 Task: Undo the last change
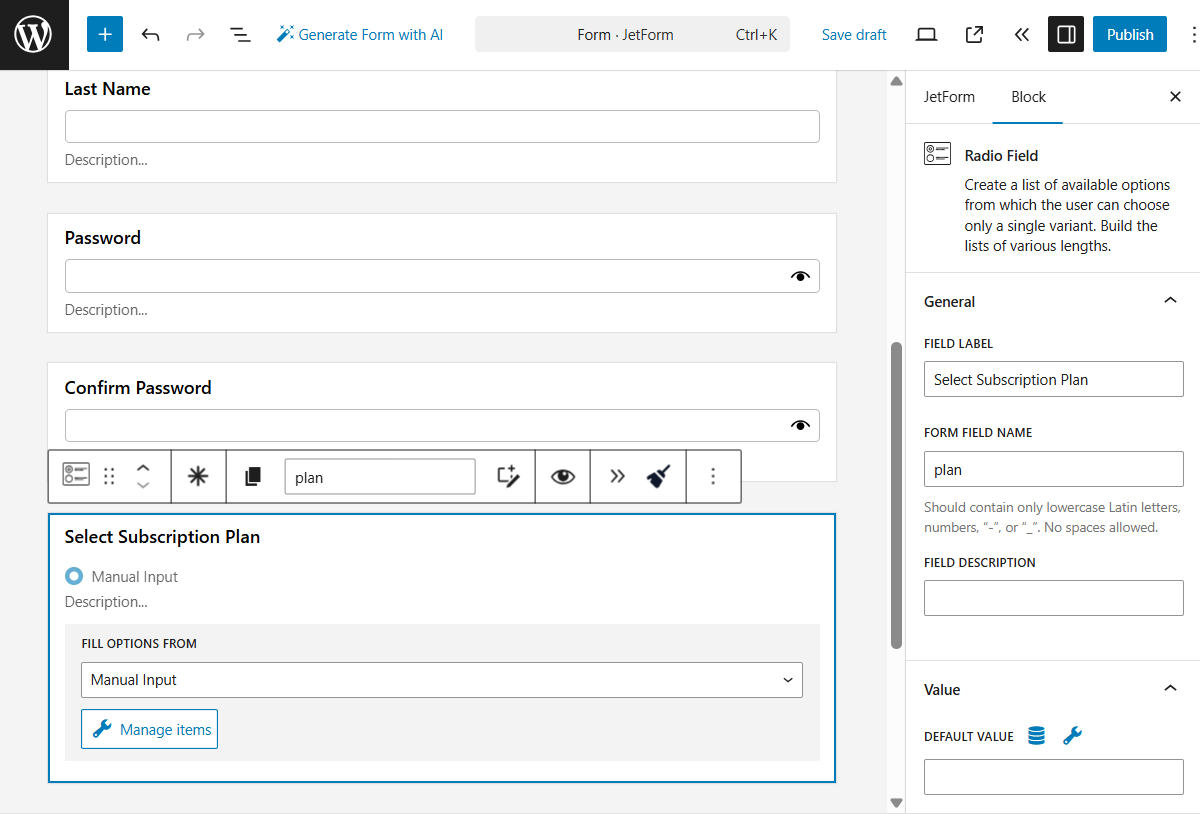pyautogui.click(x=151, y=35)
